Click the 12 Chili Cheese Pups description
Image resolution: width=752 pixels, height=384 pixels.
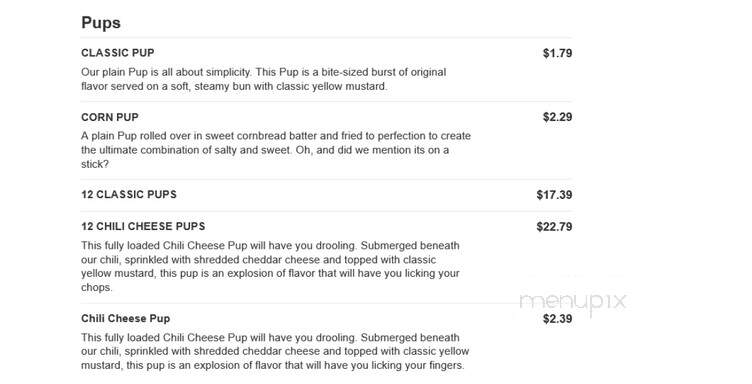270,267
